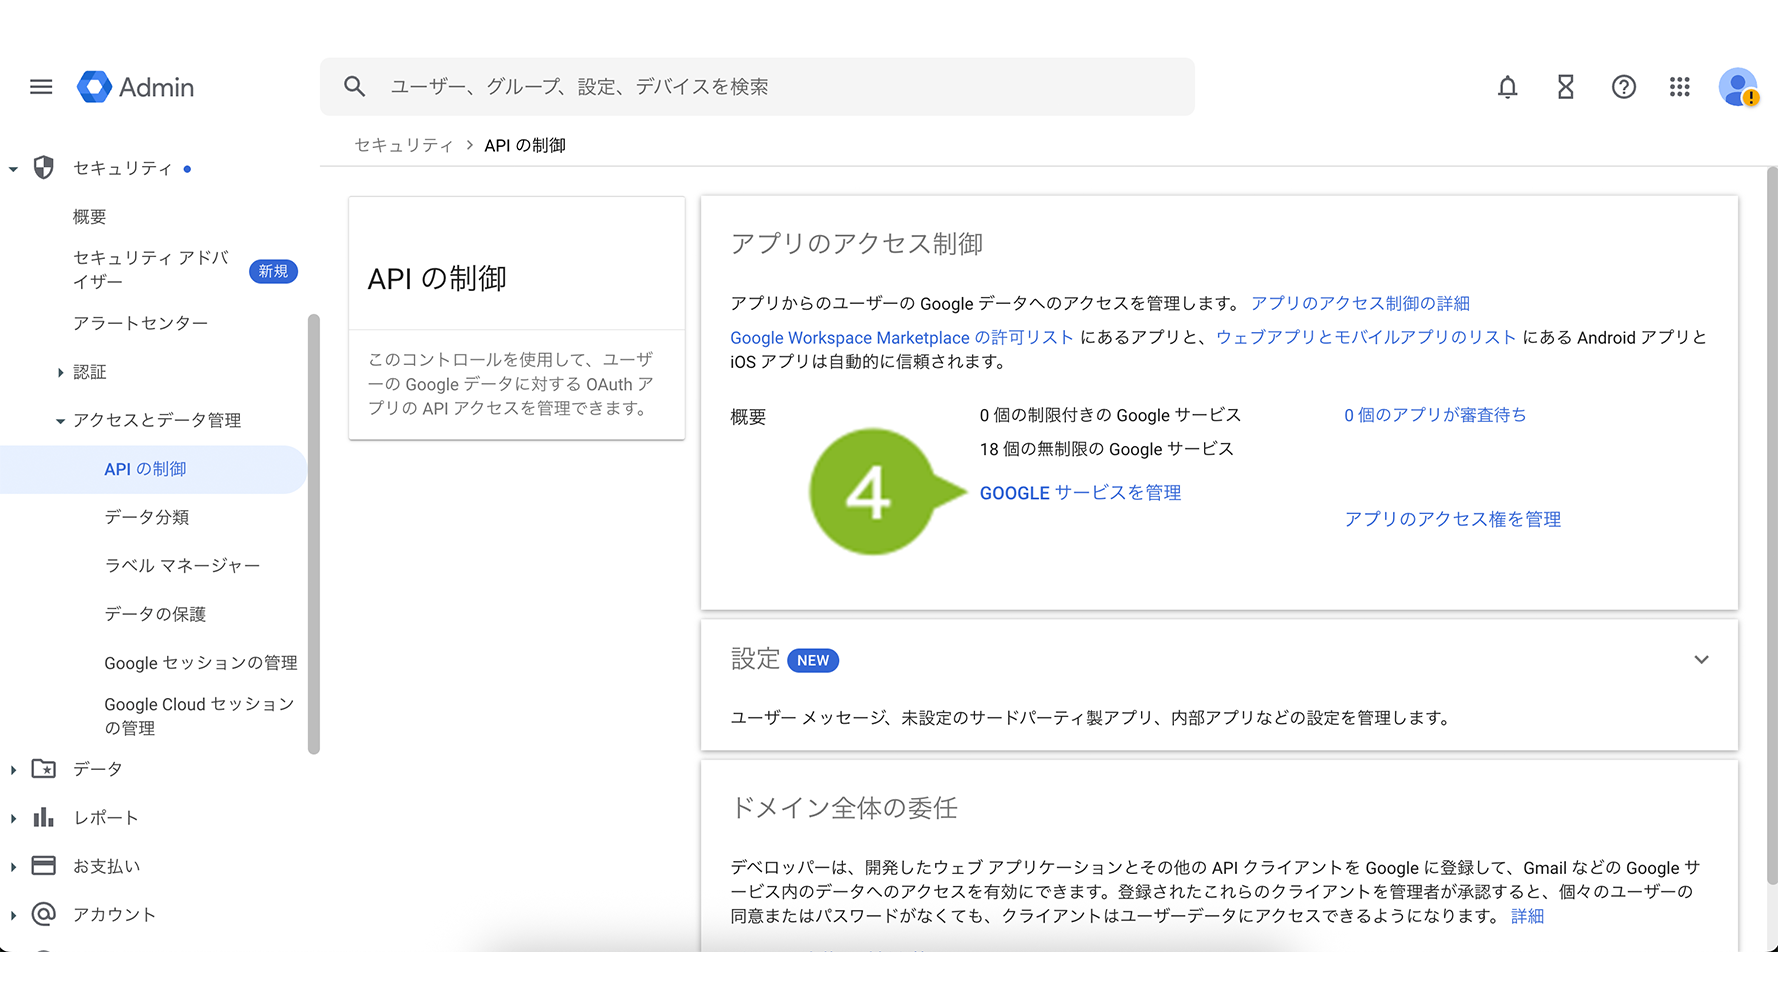Open the help question mark icon

click(x=1623, y=87)
